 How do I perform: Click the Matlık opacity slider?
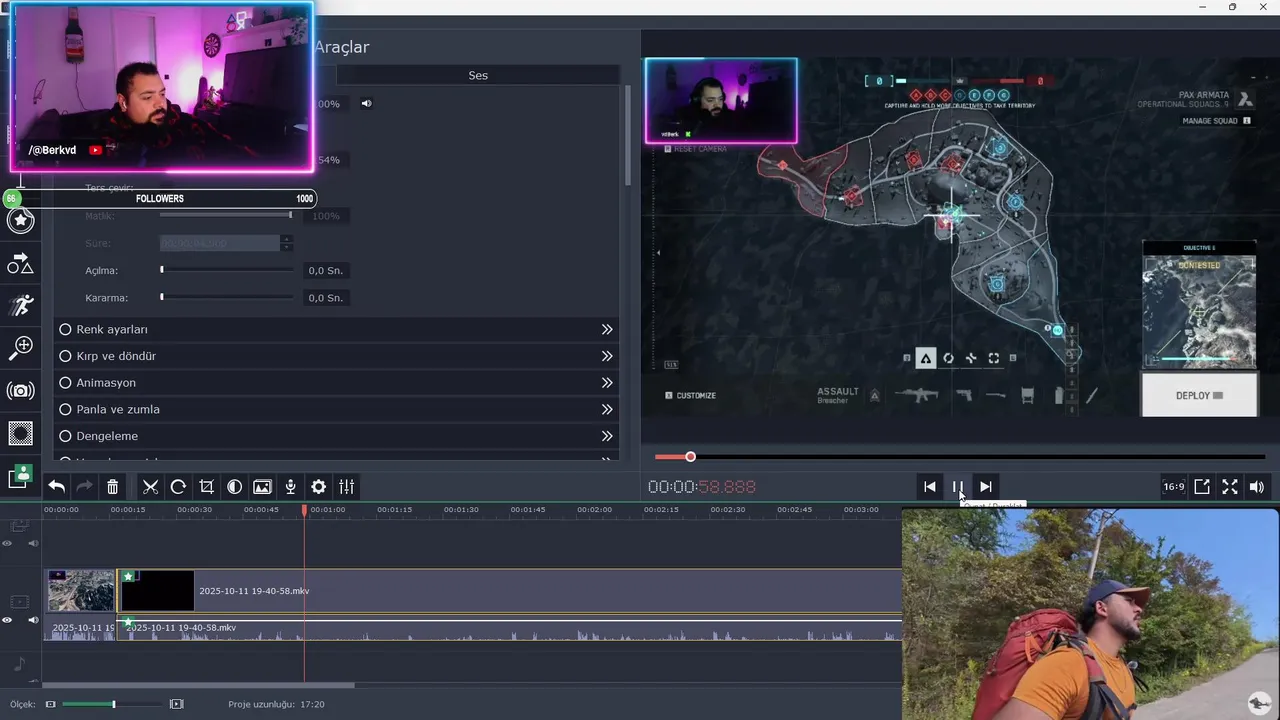(x=227, y=215)
